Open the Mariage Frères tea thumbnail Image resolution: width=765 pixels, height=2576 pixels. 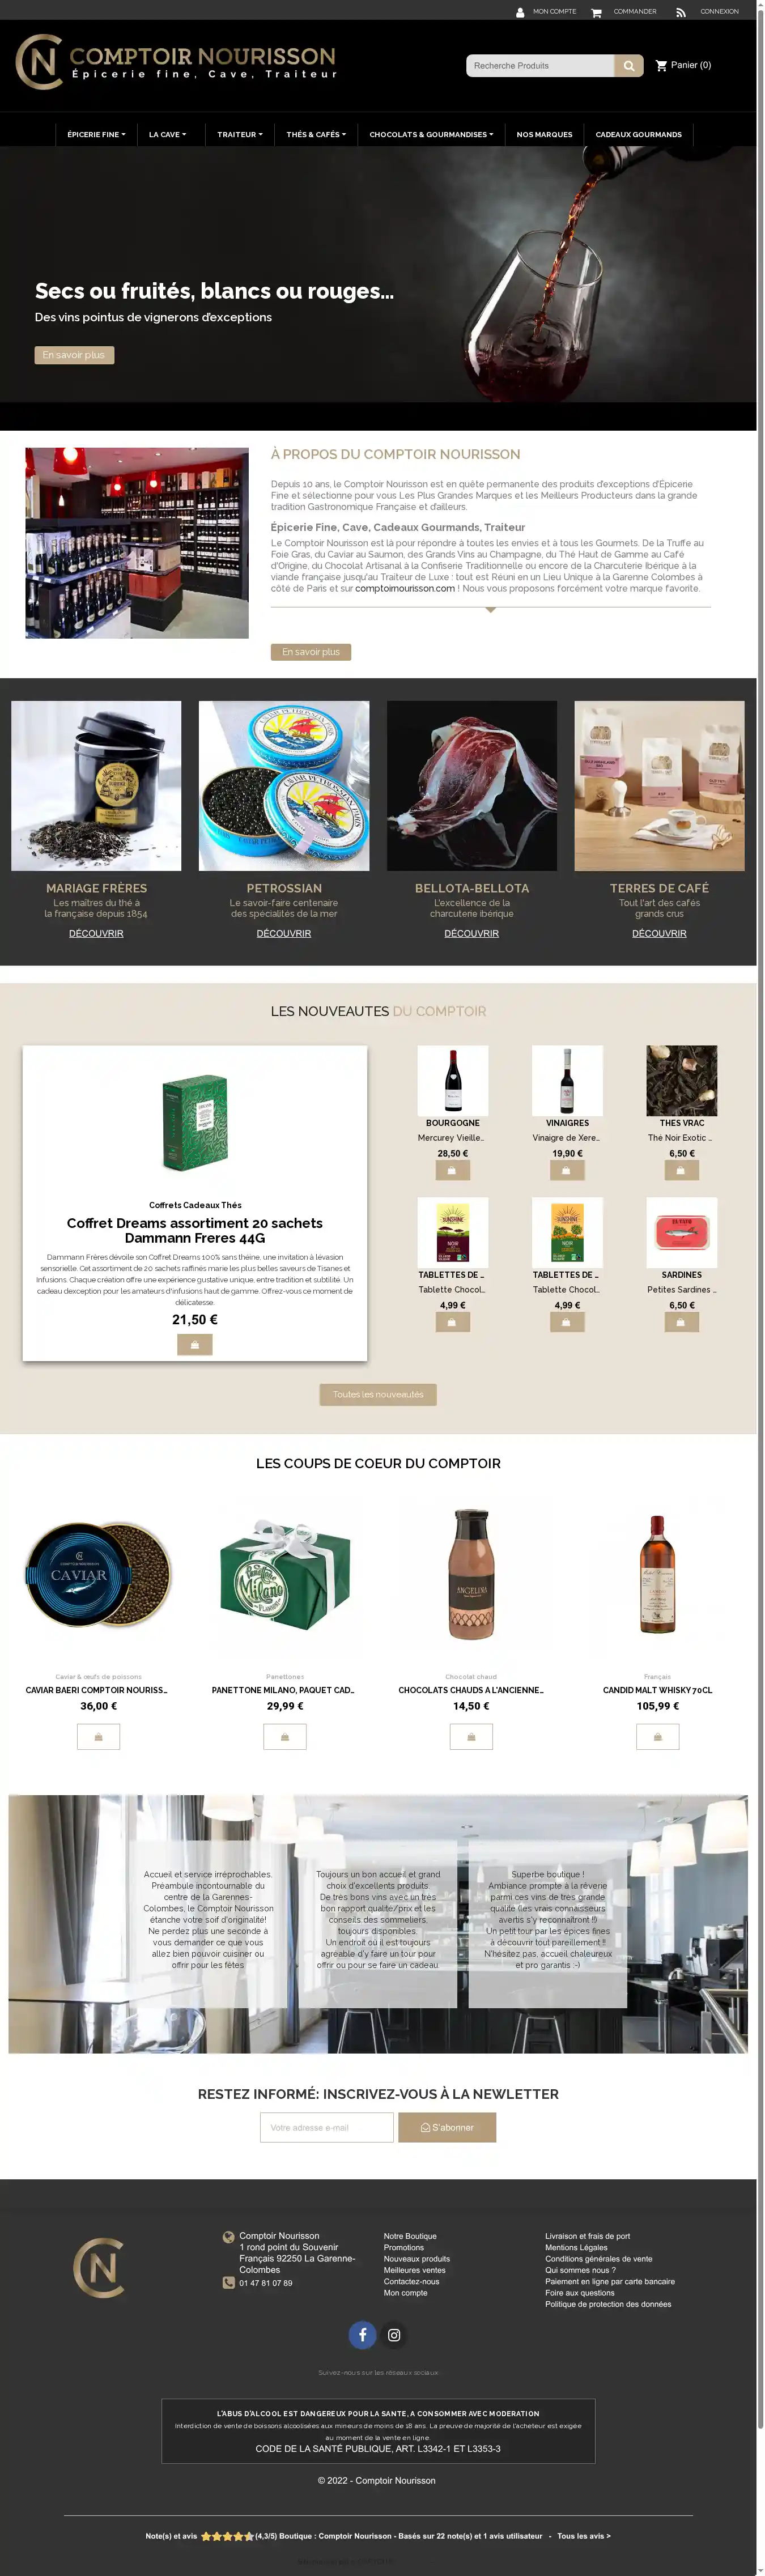point(96,785)
